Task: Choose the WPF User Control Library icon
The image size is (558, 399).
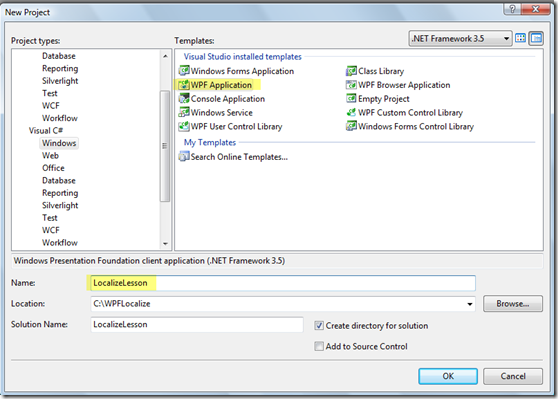Action: (x=184, y=126)
